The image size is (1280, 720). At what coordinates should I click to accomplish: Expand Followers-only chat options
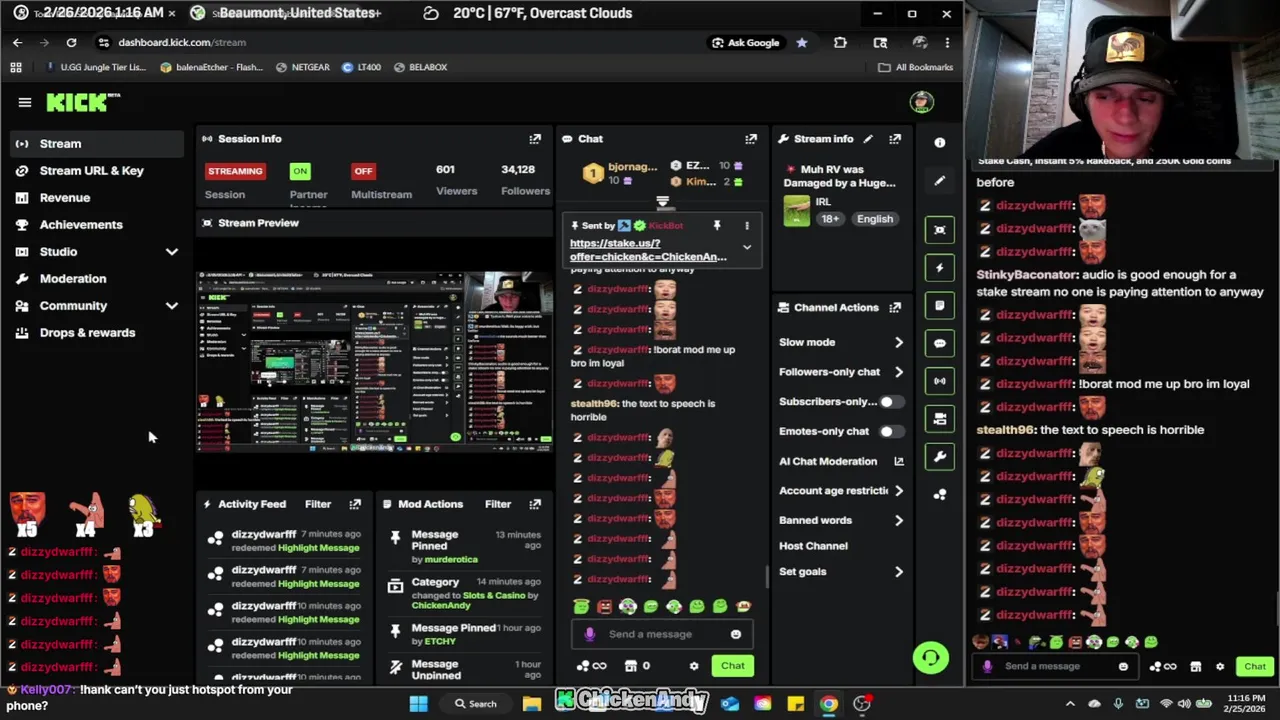pyautogui.click(x=899, y=372)
